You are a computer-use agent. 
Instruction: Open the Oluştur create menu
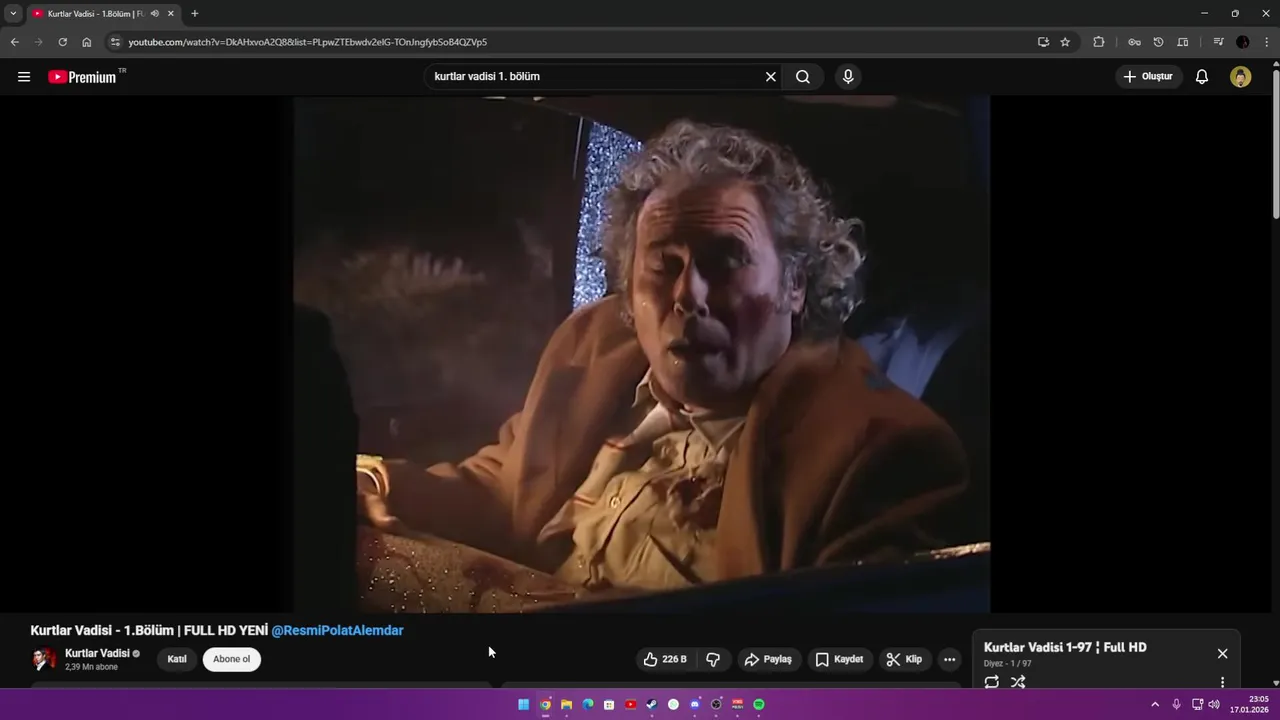point(1148,77)
